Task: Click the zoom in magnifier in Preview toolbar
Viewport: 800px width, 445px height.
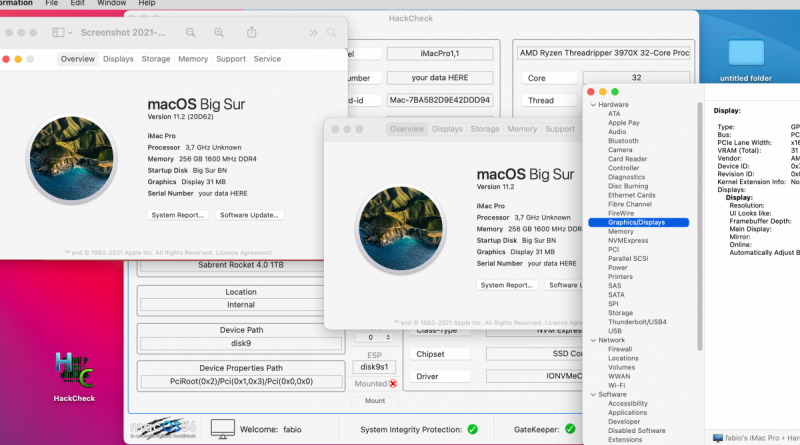Action: tap(219, 33)
